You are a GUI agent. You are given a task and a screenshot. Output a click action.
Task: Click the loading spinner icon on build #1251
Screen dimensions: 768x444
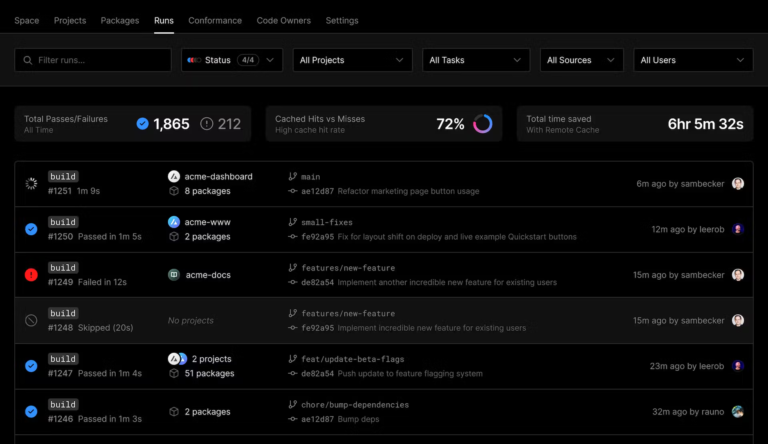(x=30, y=184)
